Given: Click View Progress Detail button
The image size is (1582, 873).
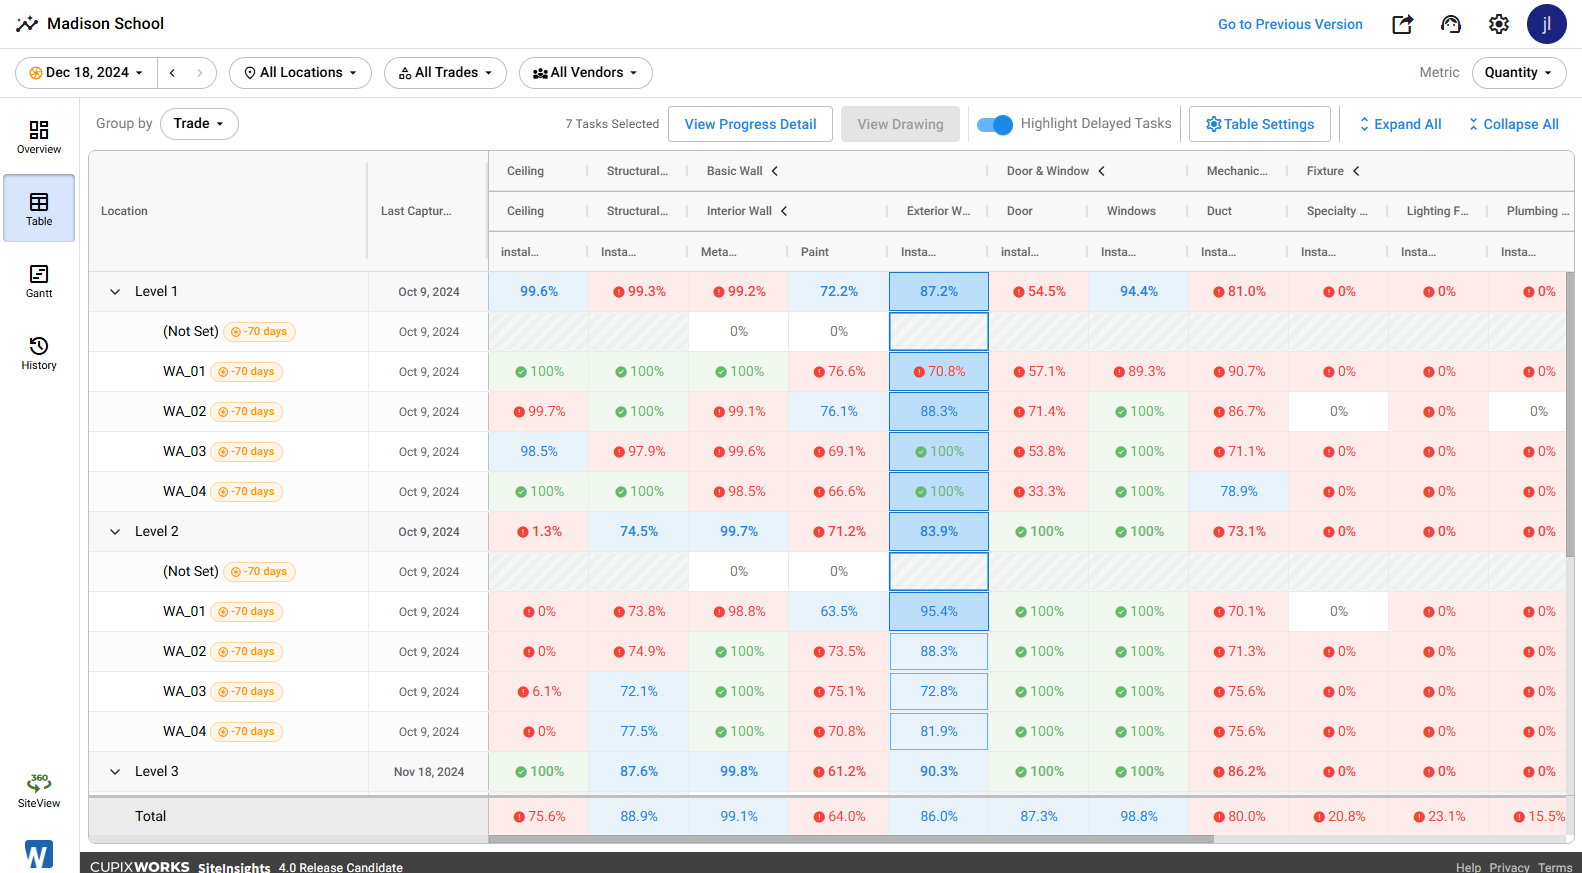Looking at the screenshot, I should pos(750,124).
